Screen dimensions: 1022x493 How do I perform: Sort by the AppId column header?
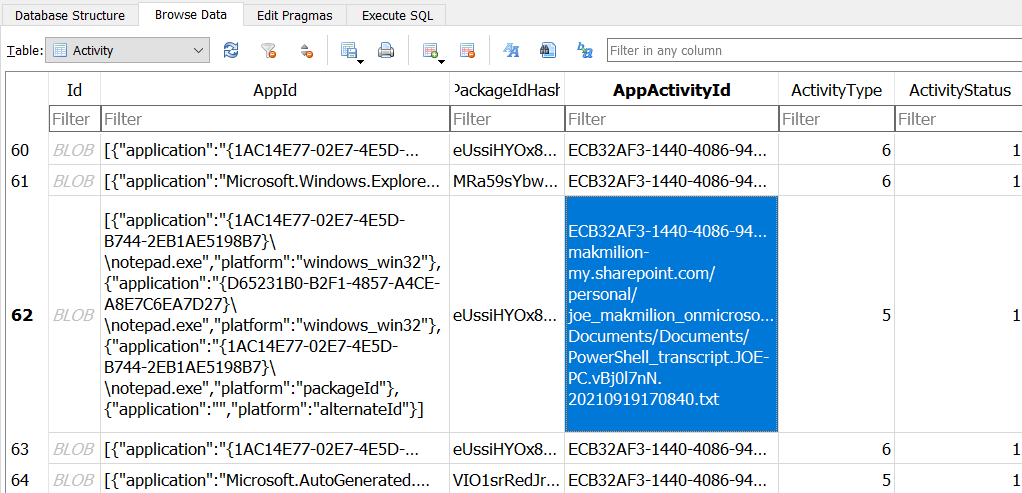275,91
